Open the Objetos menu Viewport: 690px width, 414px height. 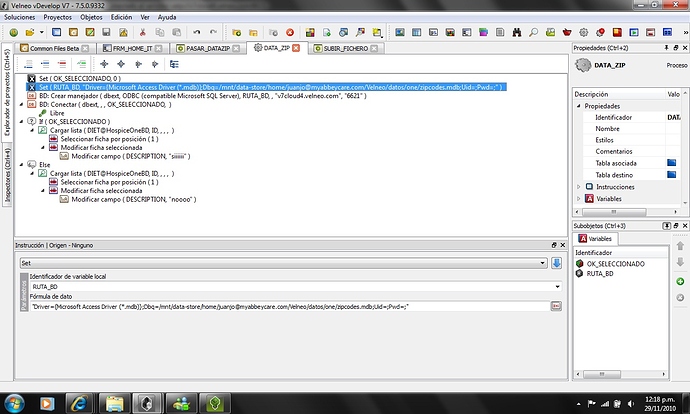91,17
